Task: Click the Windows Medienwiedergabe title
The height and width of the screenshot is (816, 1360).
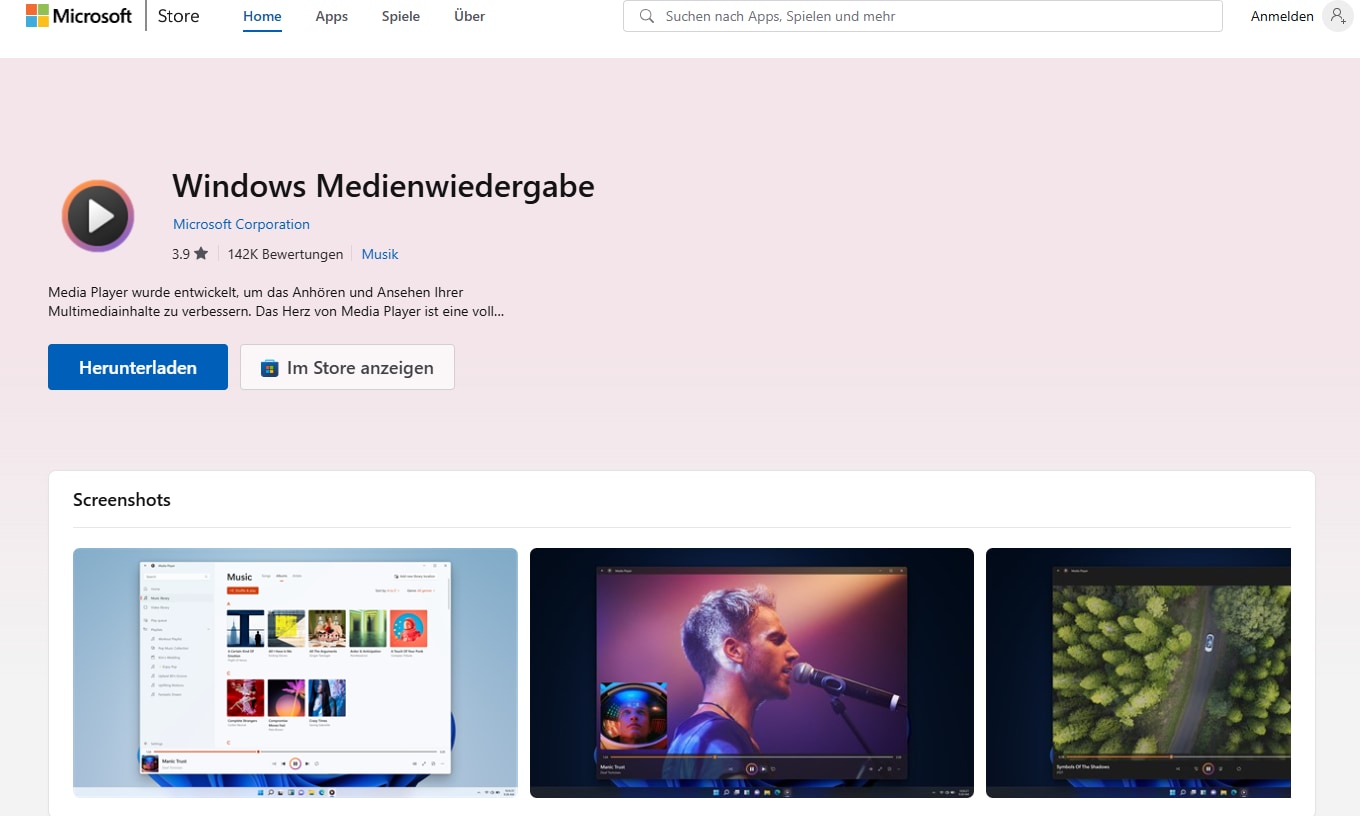Action: pos(383,186)
